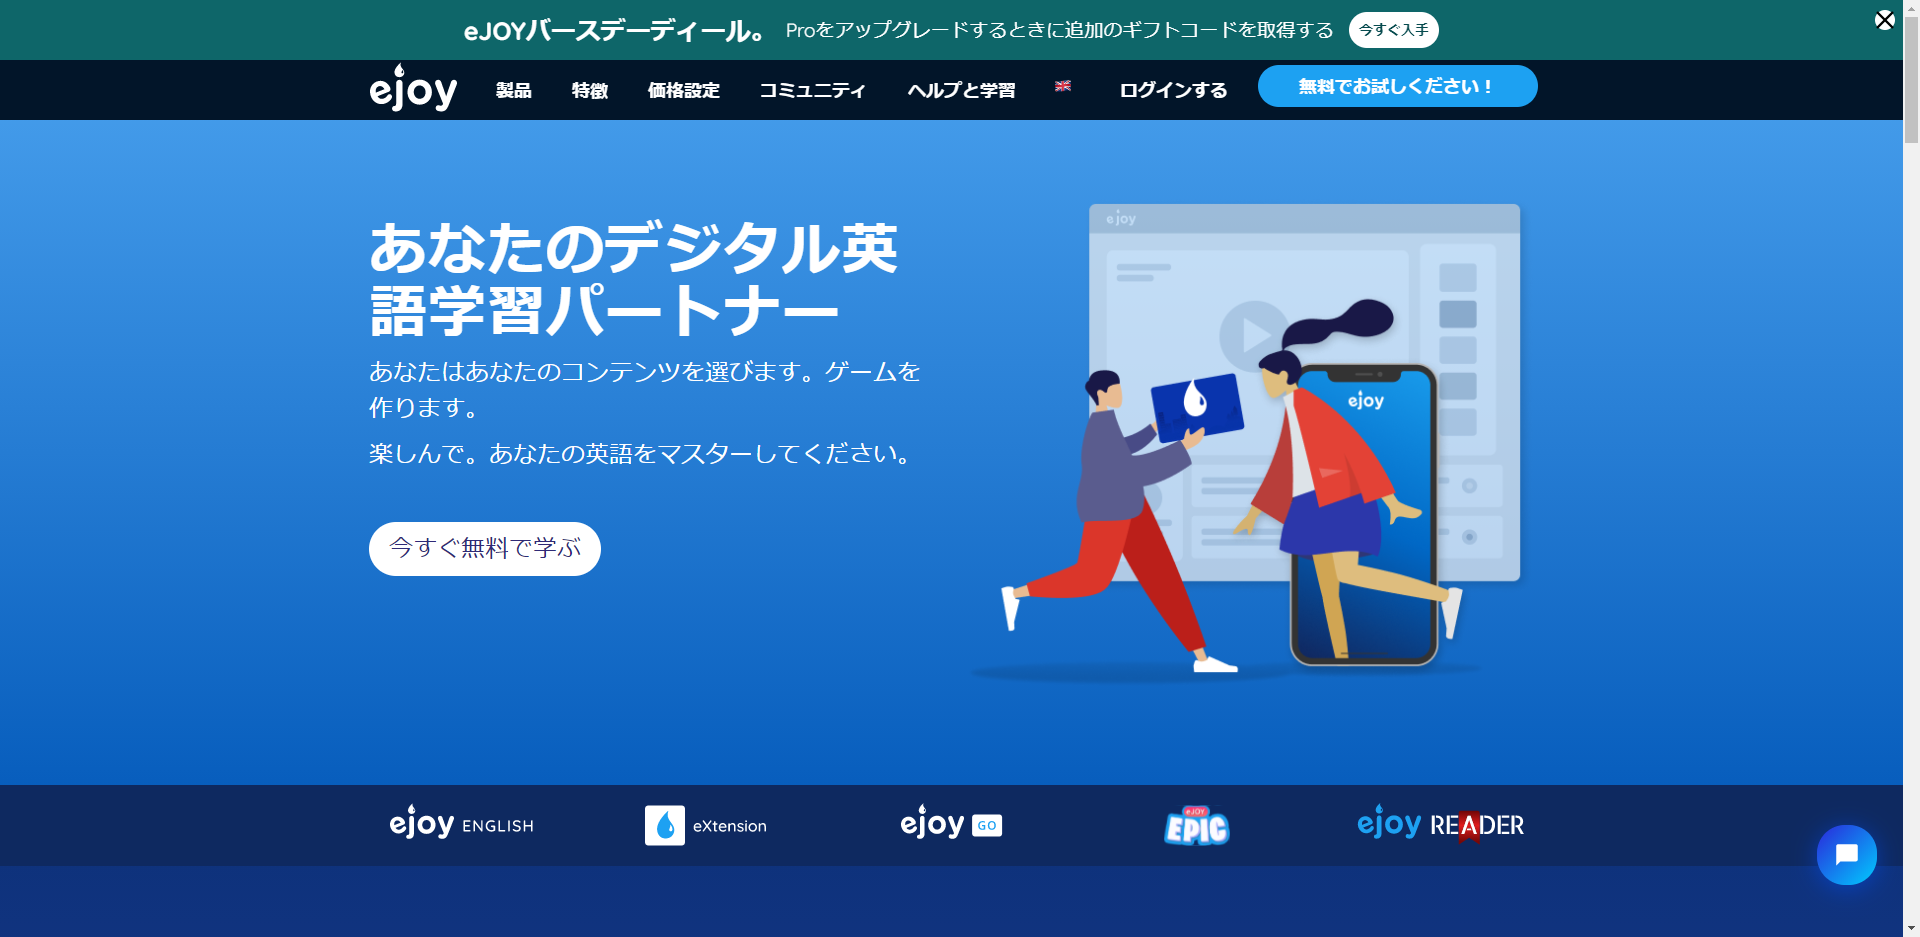Click the eJOY logo in the navigation bar
Viewport: 1920px width, 937px height.
coord(412,89)
